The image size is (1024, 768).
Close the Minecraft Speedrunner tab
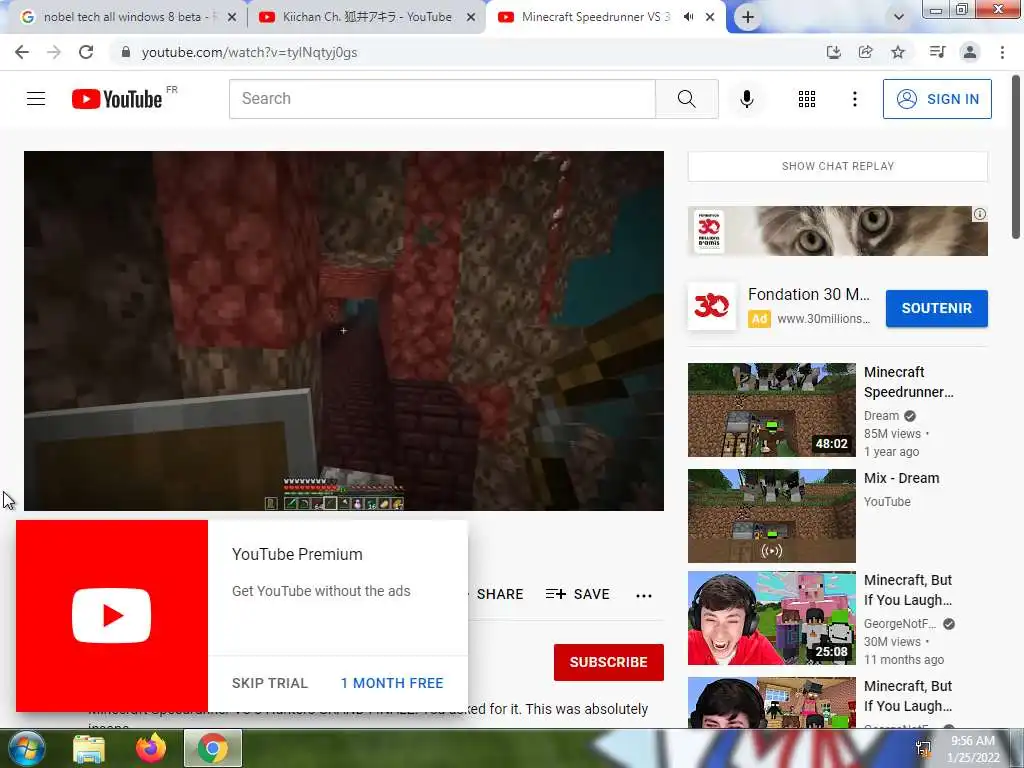coord(710,18)
